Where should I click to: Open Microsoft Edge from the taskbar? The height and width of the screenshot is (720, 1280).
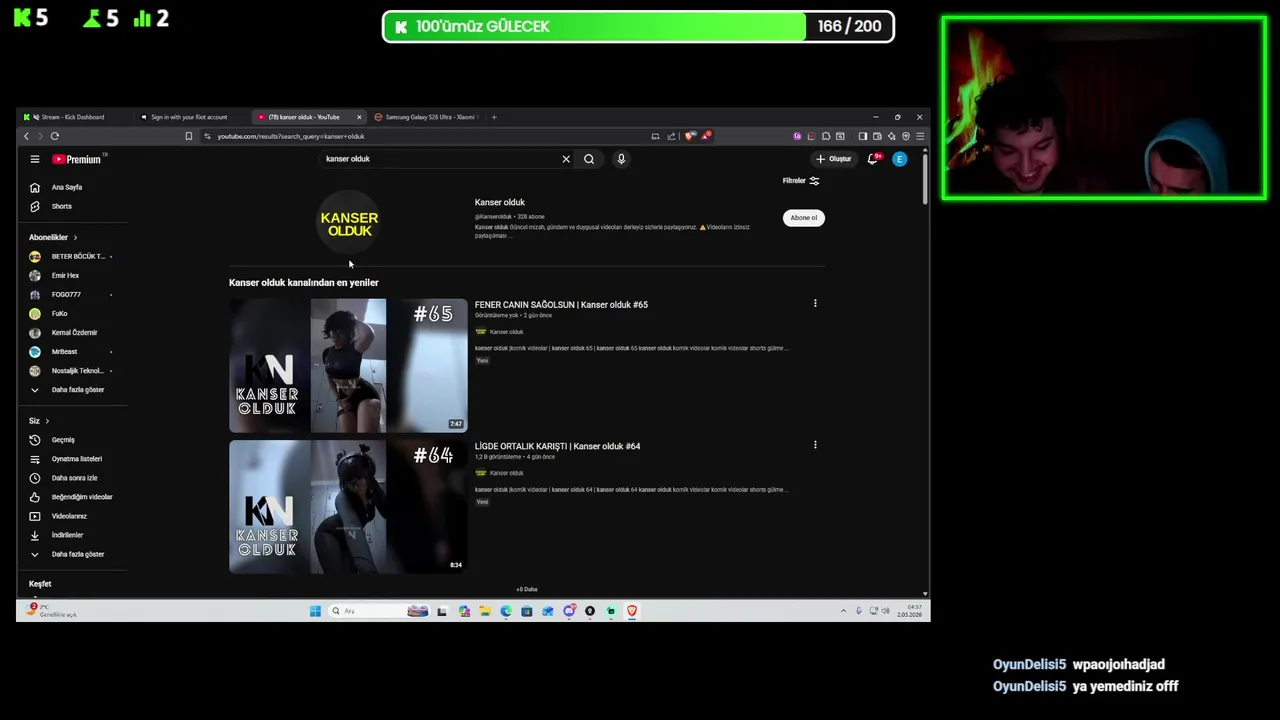tap(505, 611)
